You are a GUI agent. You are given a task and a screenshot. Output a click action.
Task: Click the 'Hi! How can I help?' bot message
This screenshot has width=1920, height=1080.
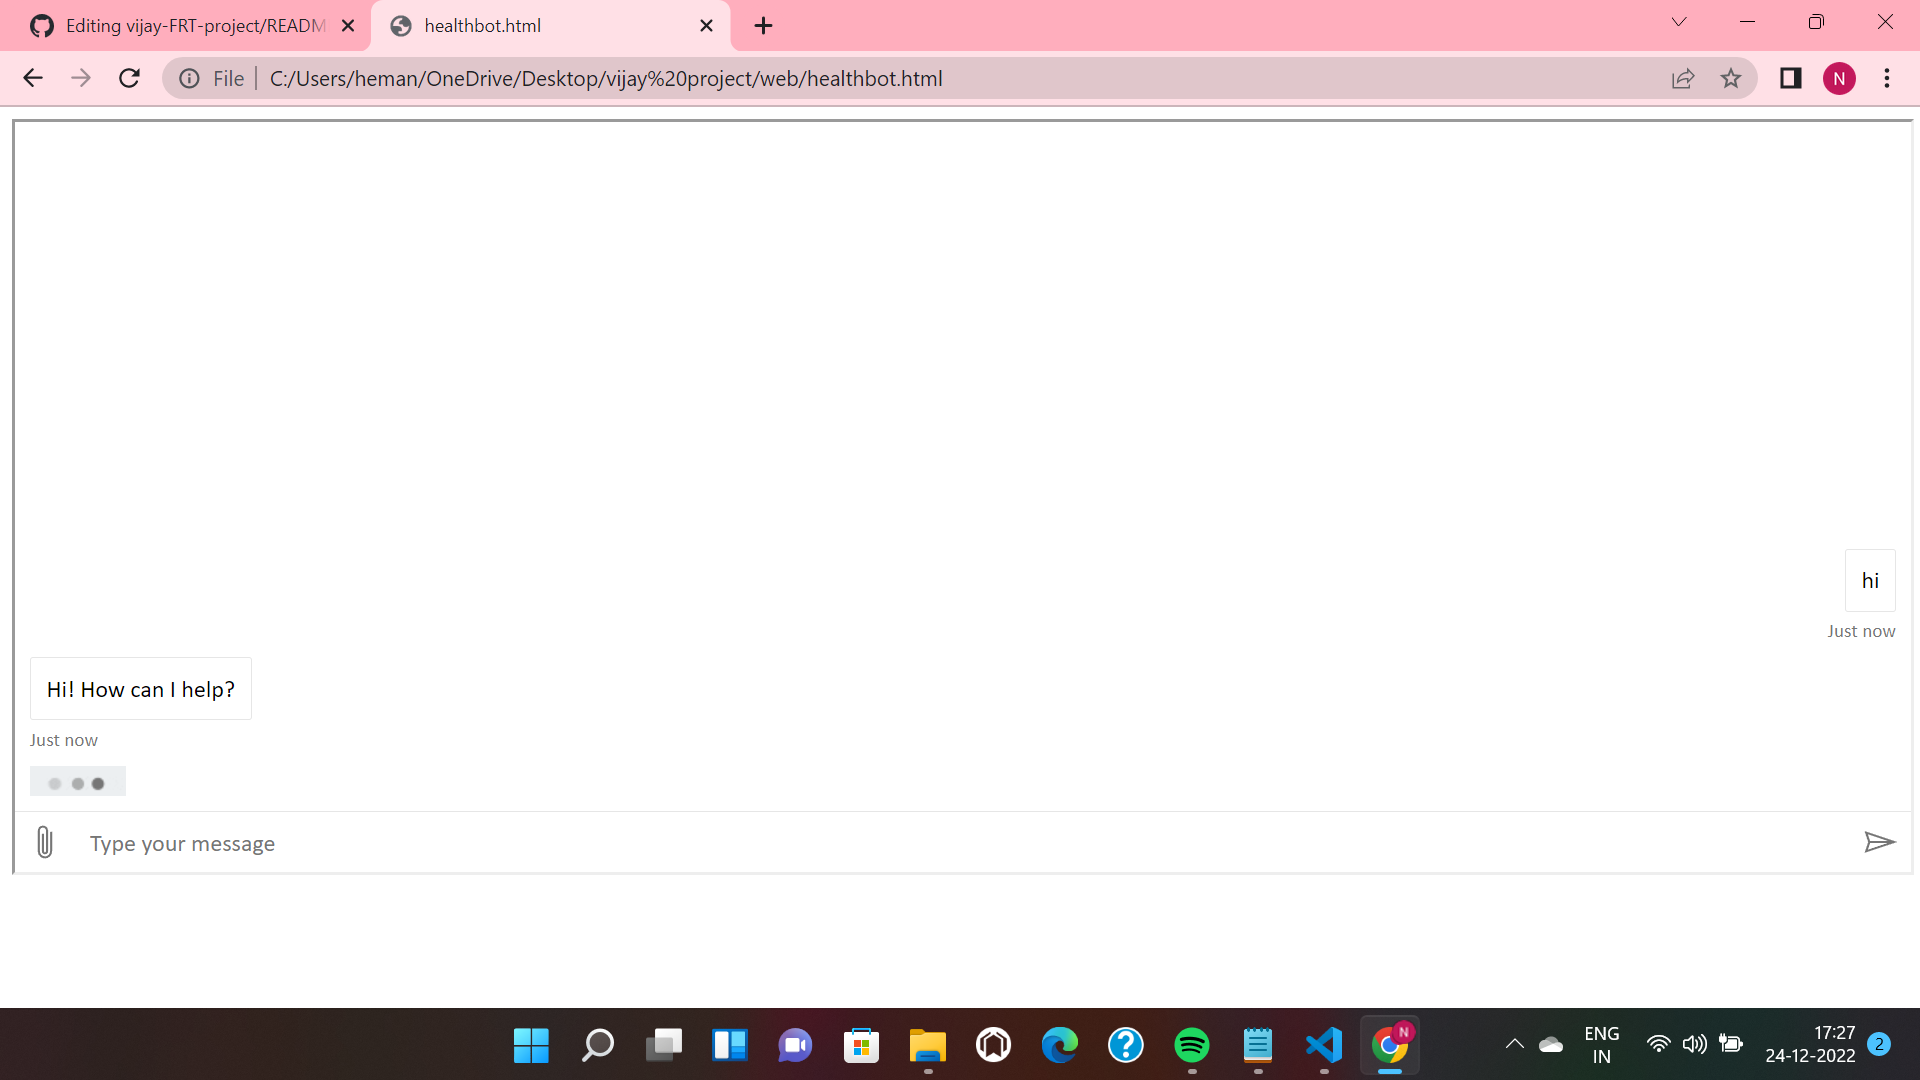coord(141,689)
